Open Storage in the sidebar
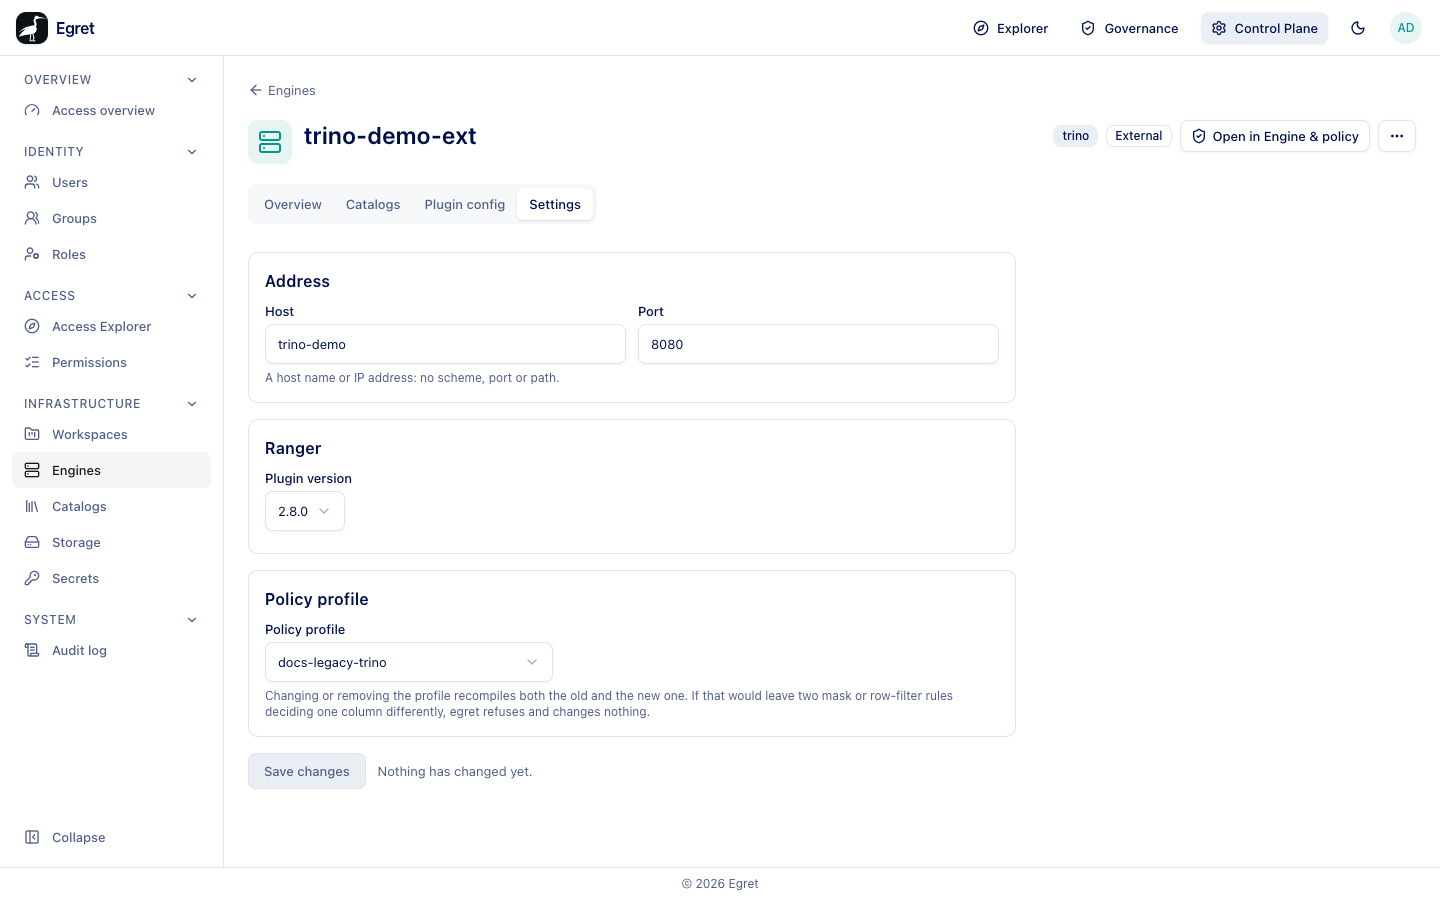Viewport: 1440px width, 900px height. coord(111,542)
